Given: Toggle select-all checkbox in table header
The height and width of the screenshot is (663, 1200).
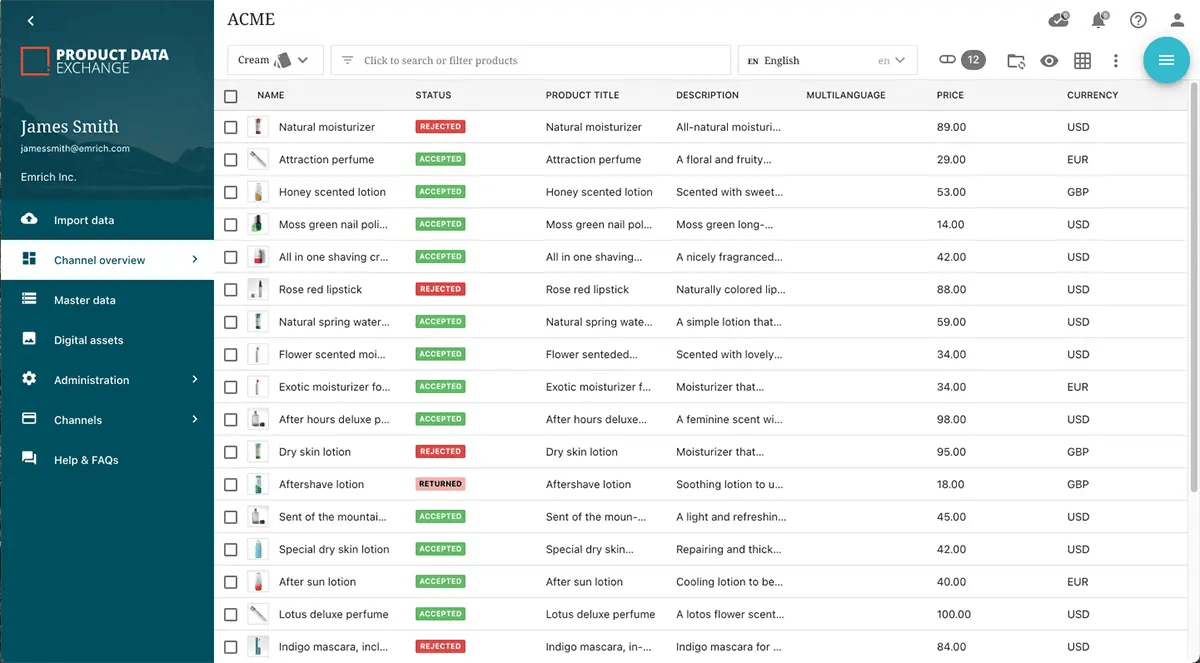Looking at the screenshot, I should [231, 96].
